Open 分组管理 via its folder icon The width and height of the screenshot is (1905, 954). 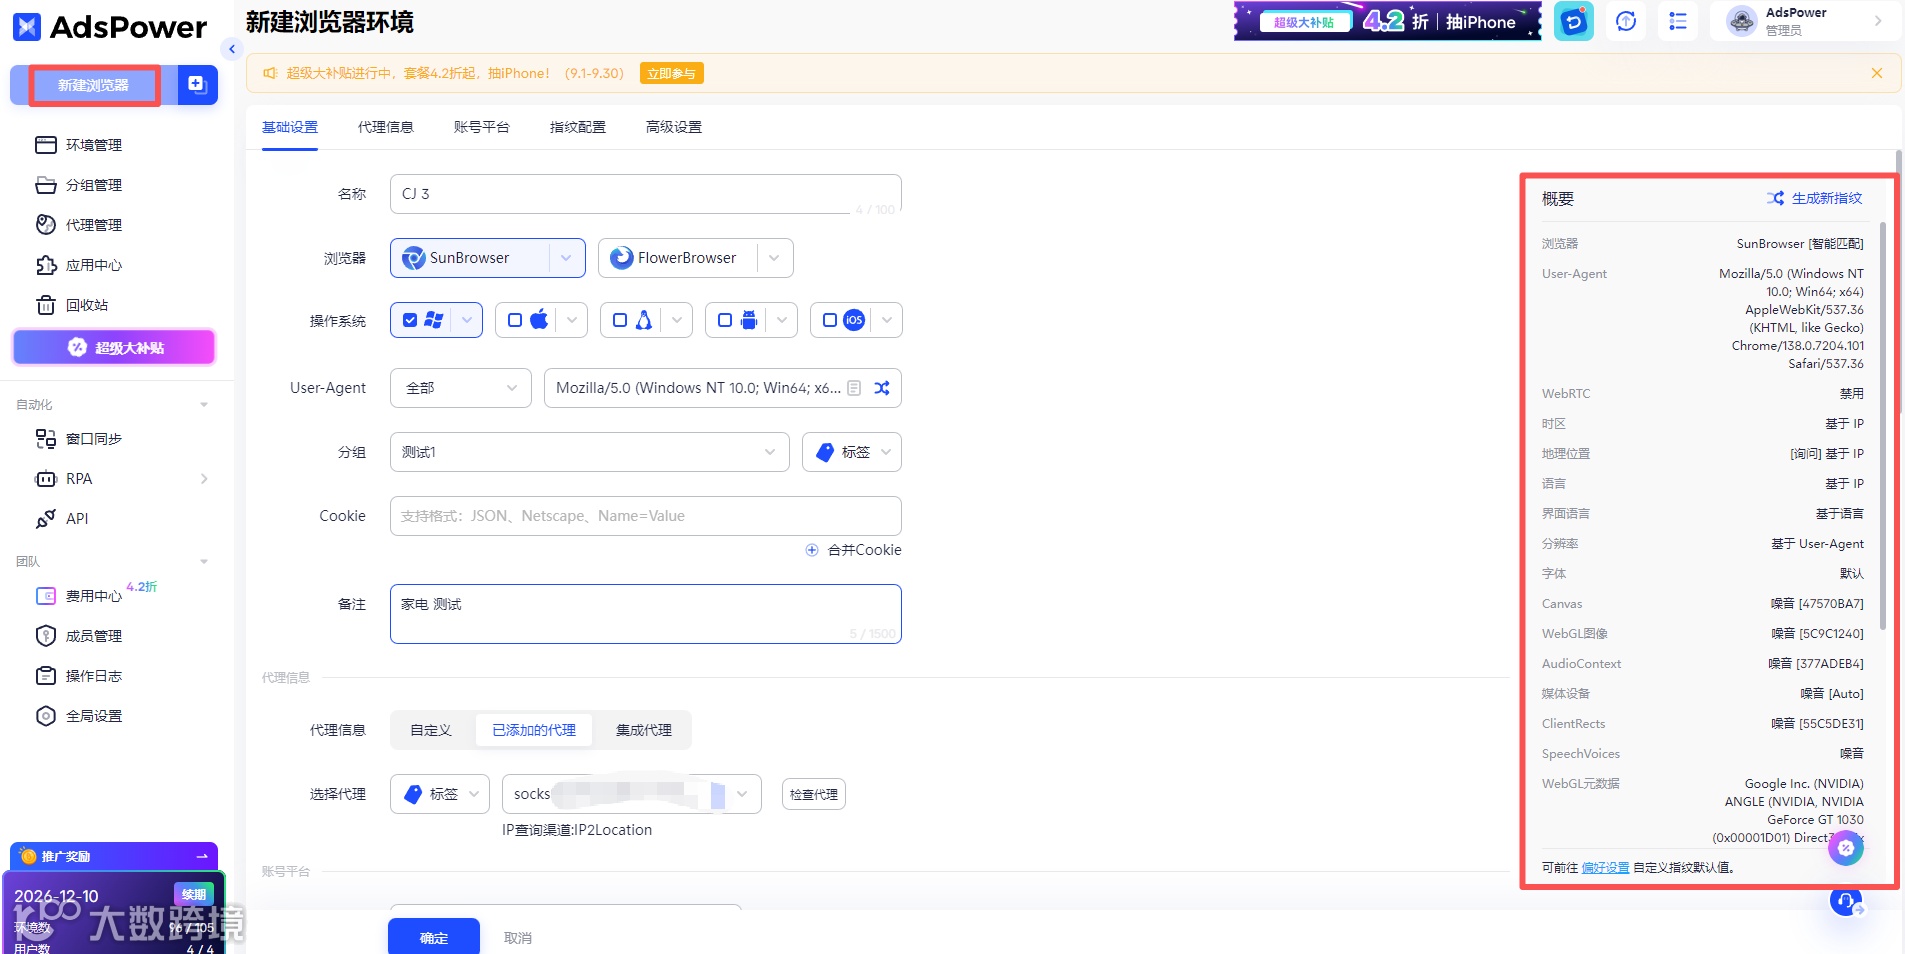point(46,185)
